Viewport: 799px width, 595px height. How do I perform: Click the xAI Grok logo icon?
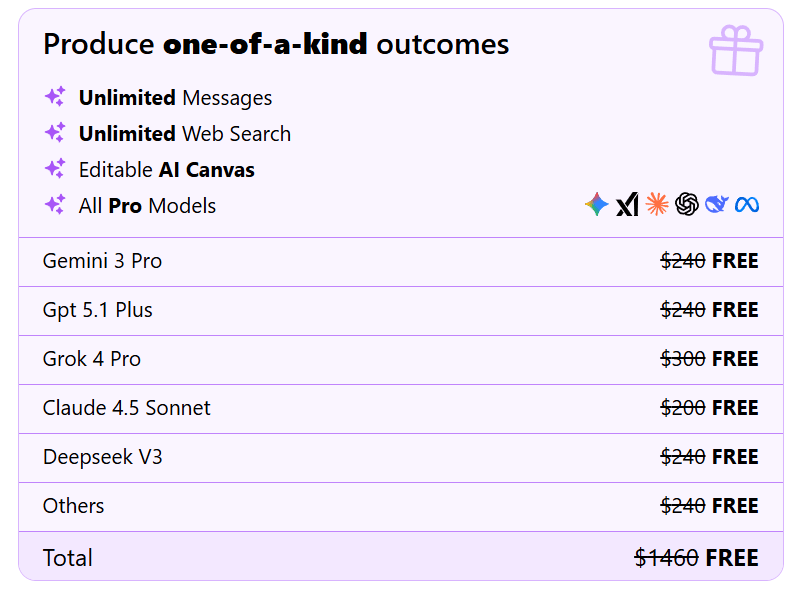[627, 205]
